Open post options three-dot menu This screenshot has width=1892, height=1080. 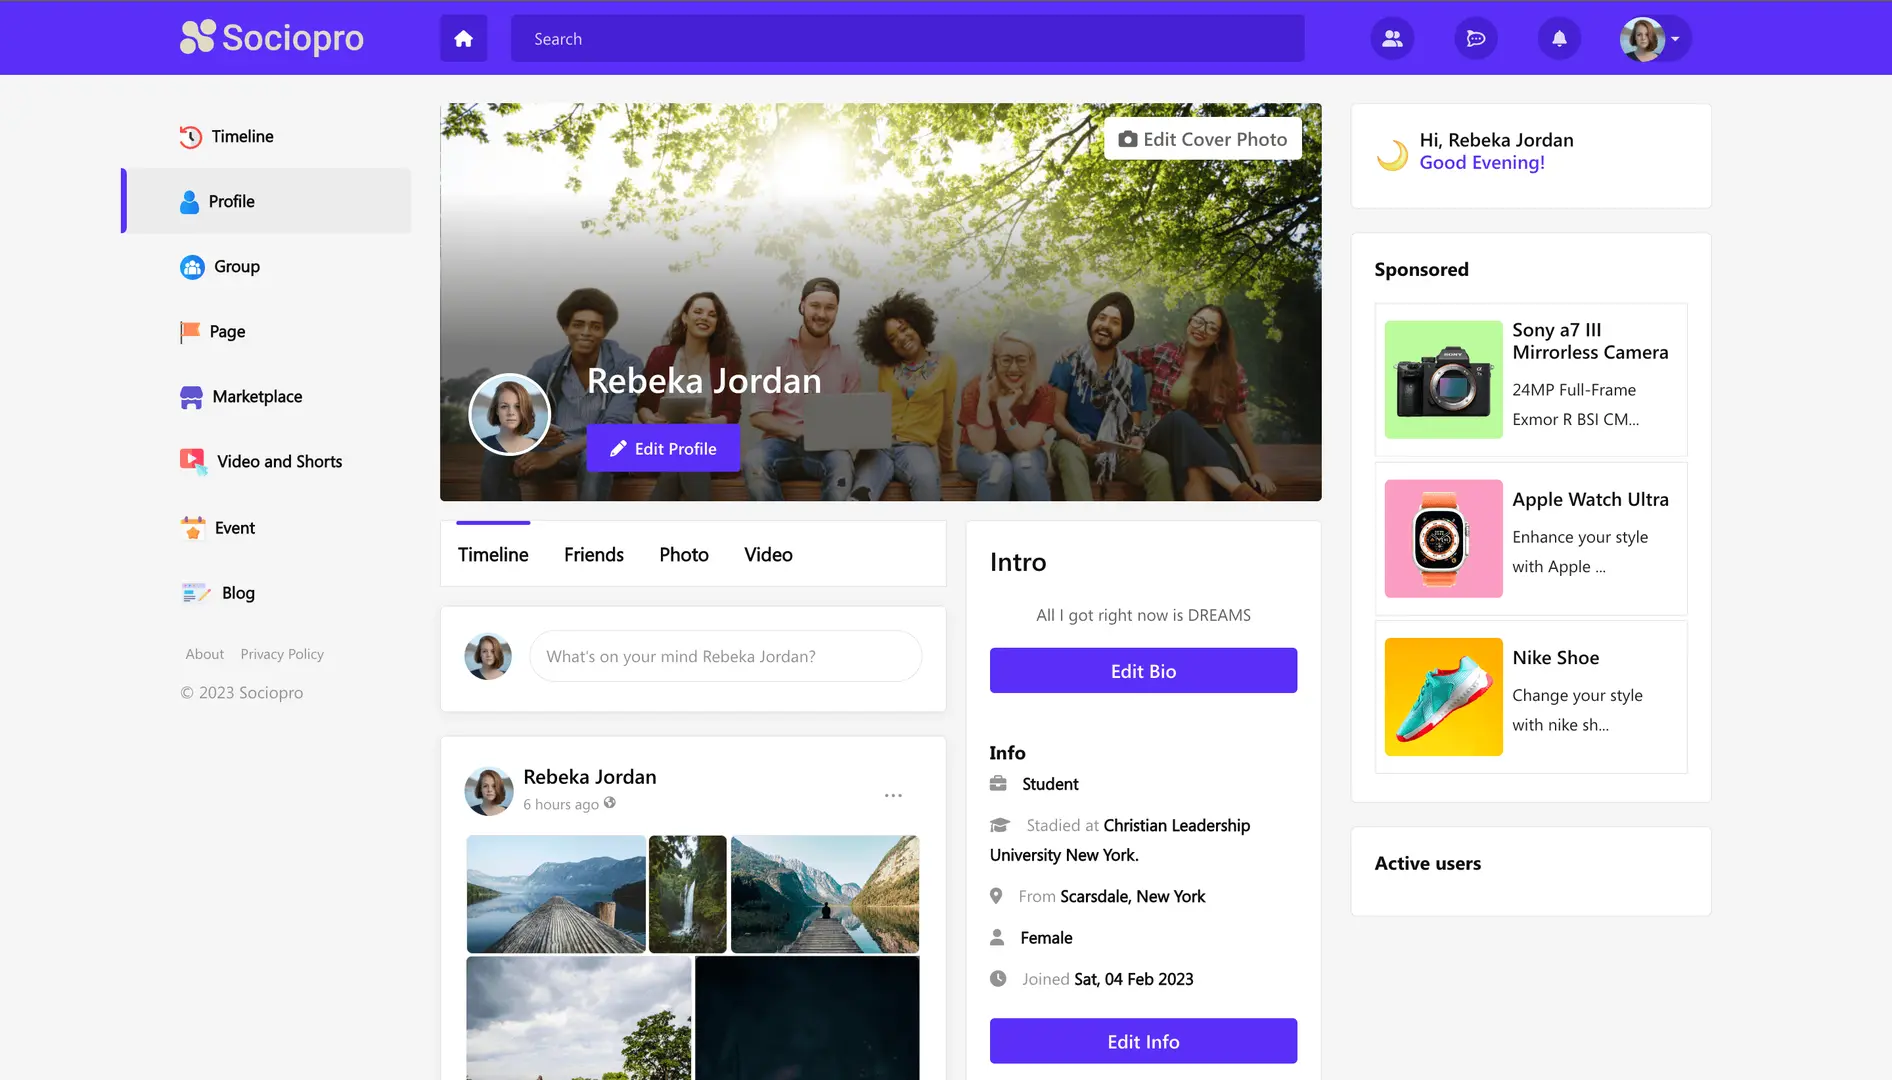(x=893, y=795)
